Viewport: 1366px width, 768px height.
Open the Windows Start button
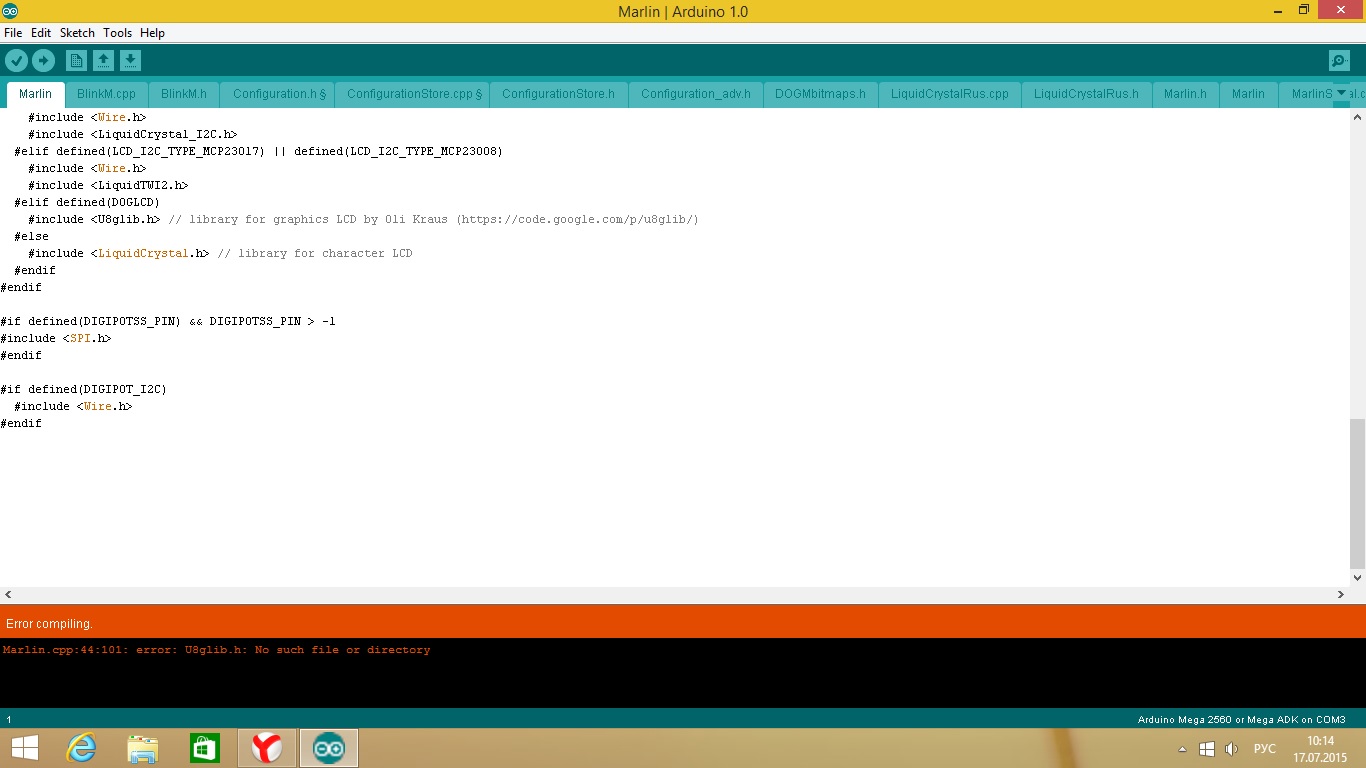coord(24,748)
